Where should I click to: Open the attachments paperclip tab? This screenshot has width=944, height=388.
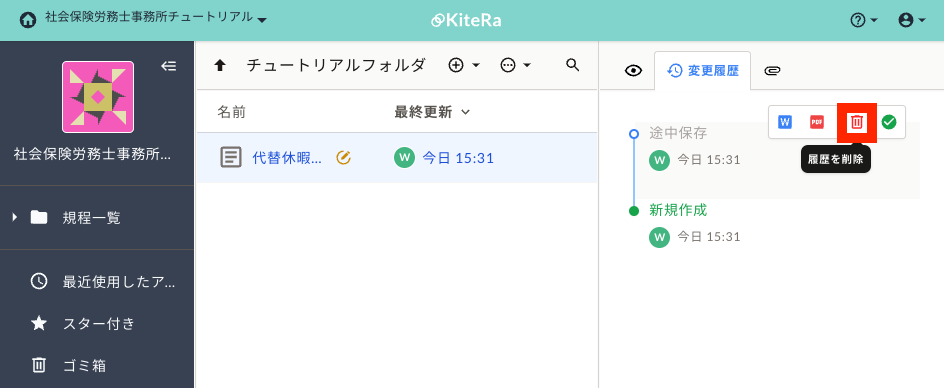[772, 71]
